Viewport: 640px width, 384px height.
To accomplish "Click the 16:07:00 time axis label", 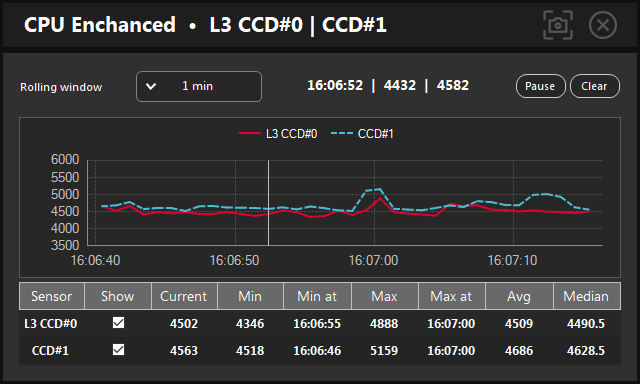I will point(373,260).
